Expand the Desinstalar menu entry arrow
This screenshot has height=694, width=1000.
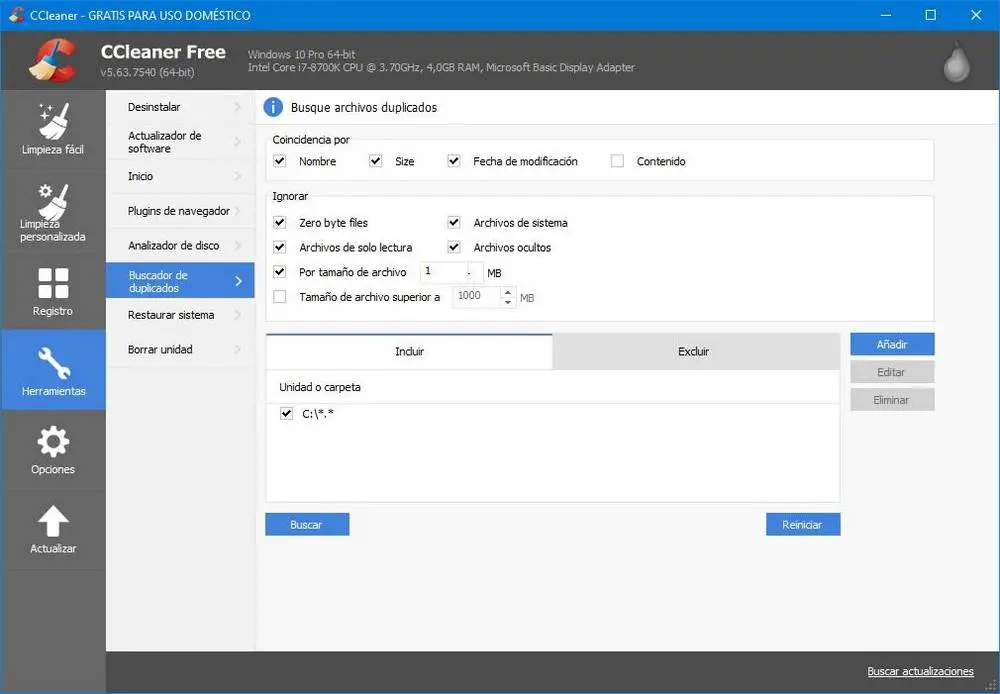[x=238, y=107]
